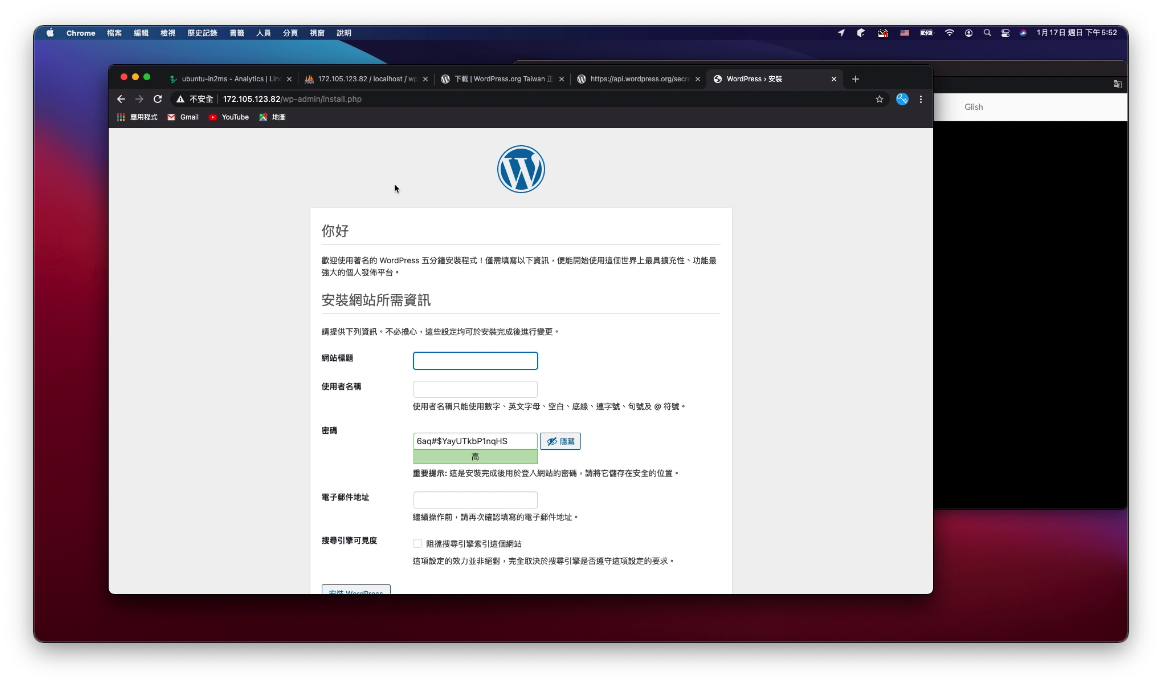Click the address bar URL
Viewport: 1162px width, 684px height.
pos(292,99)
